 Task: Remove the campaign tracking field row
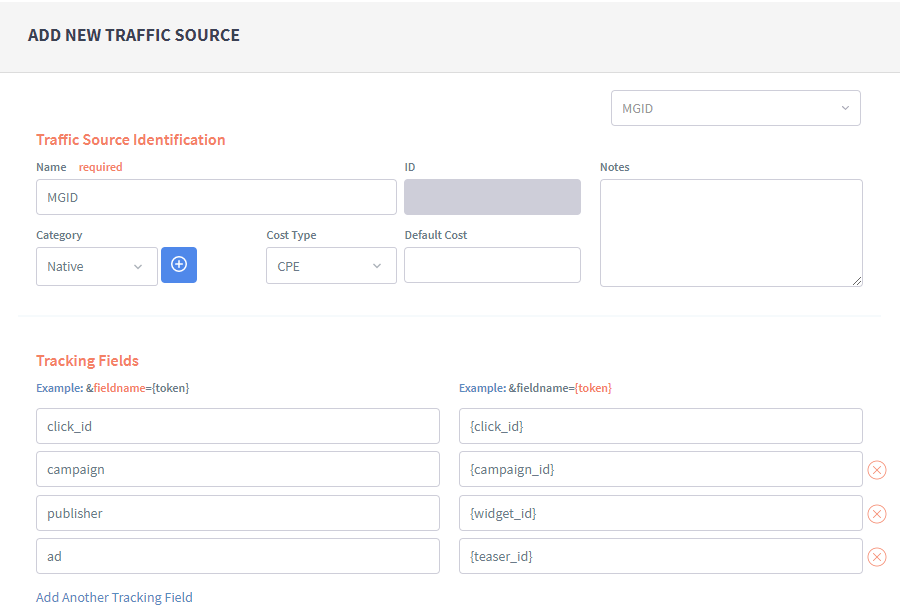click(877, 470)
